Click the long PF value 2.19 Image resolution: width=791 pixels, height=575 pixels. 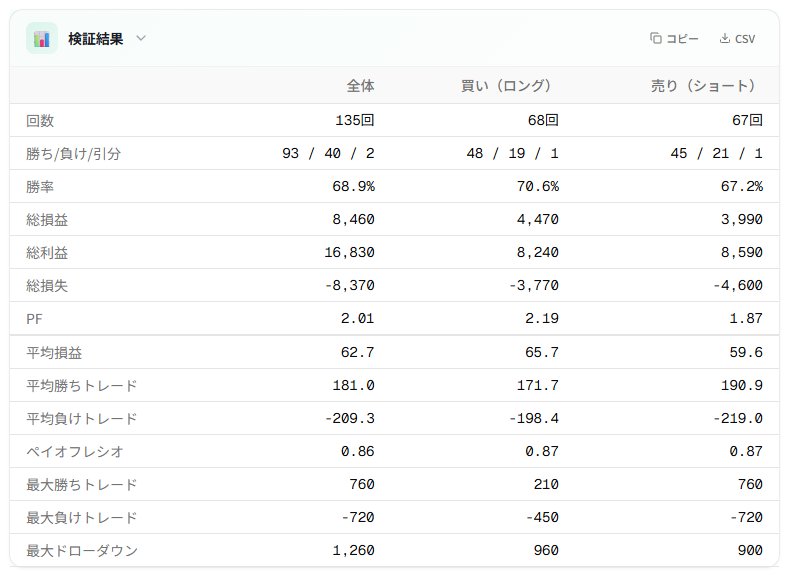coord(541,318)
